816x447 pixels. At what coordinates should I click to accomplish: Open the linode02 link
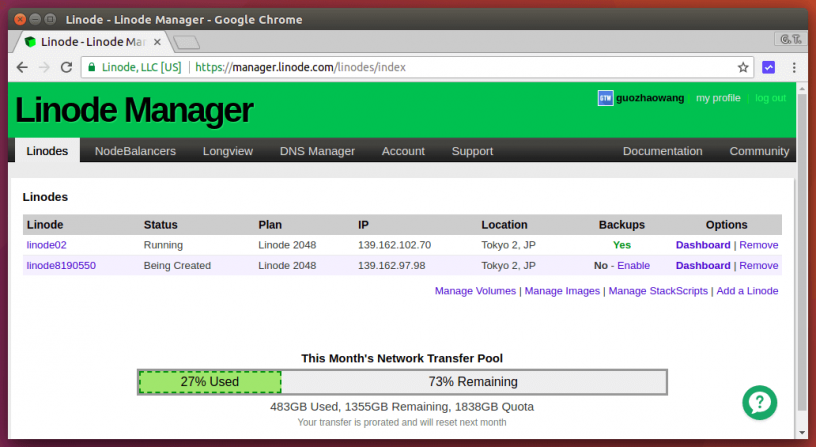coord(46,245)
